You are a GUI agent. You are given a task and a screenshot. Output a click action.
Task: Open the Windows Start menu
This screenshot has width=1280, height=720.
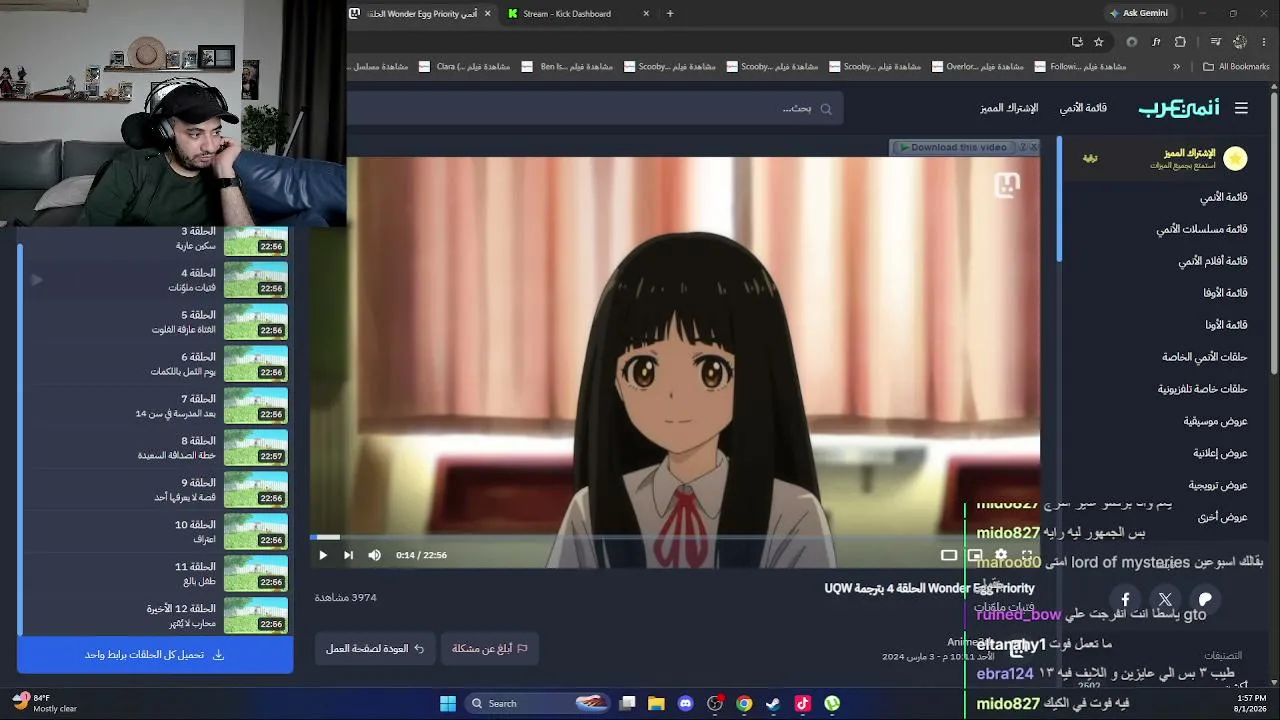(448, 703)
